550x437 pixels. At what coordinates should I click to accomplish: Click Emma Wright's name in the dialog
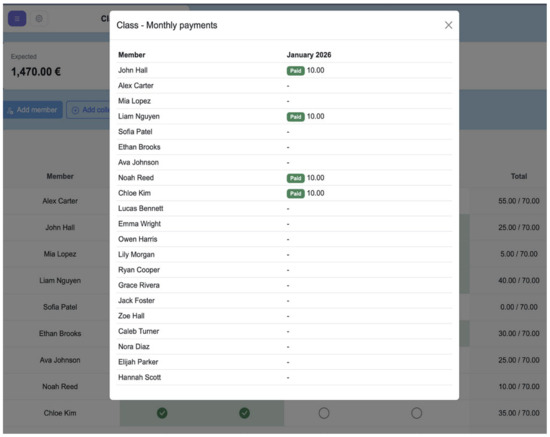[x=139, y=224]
